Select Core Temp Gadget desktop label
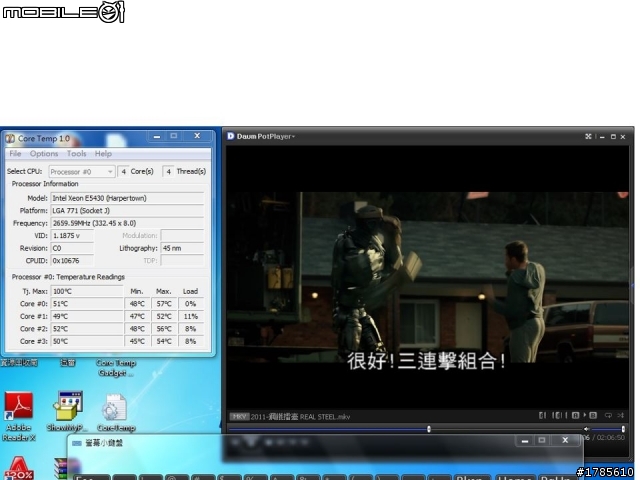 pos(116,368)
